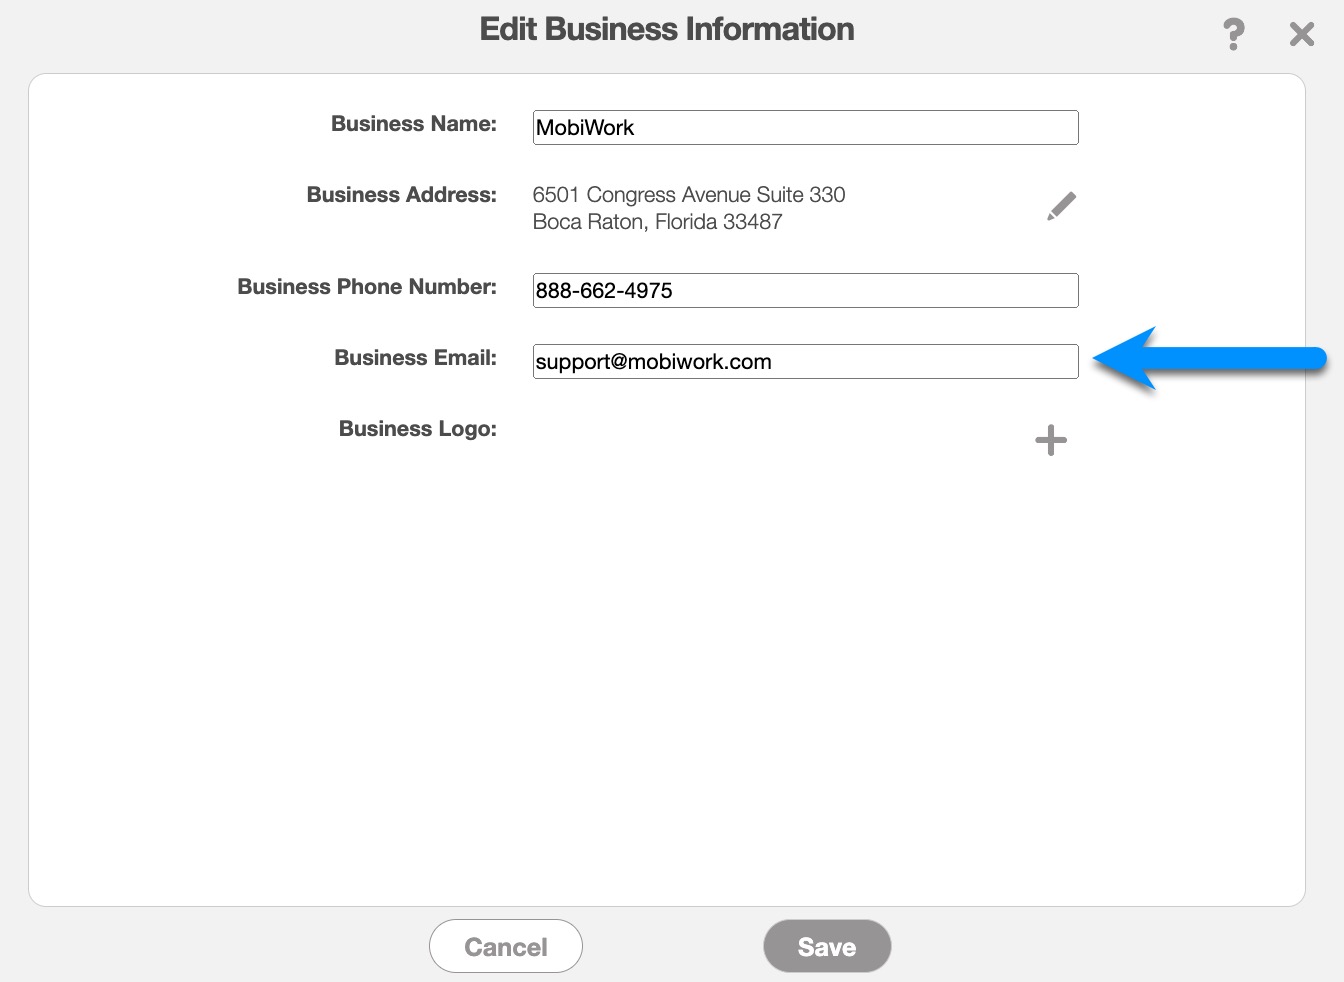
Task: Click the Business Name input field
Action: 805,128
